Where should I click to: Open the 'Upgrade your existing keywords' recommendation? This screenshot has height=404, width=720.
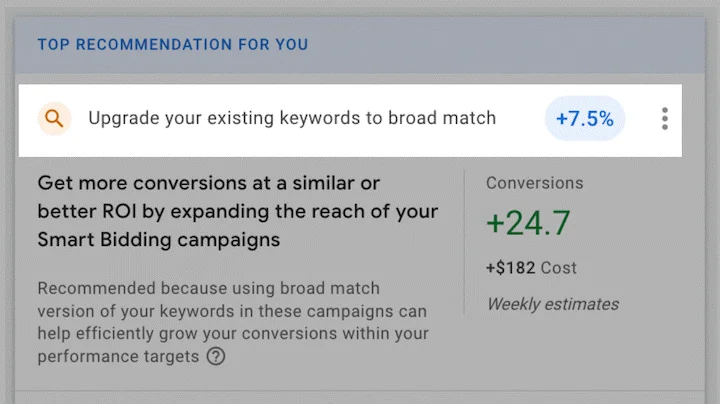tap(292, 119)
